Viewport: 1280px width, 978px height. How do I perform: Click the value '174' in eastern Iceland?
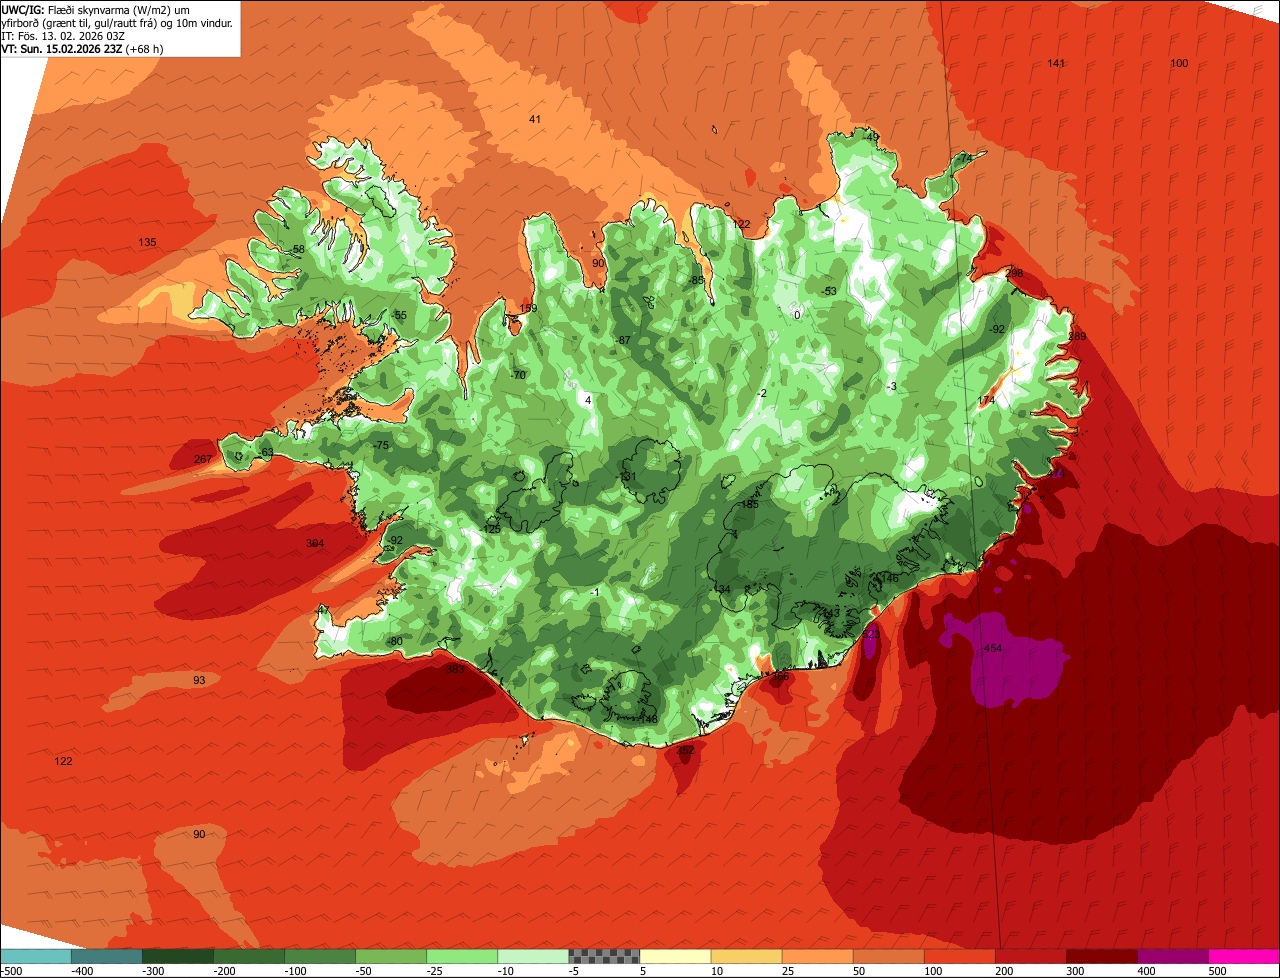coord(986,401)
